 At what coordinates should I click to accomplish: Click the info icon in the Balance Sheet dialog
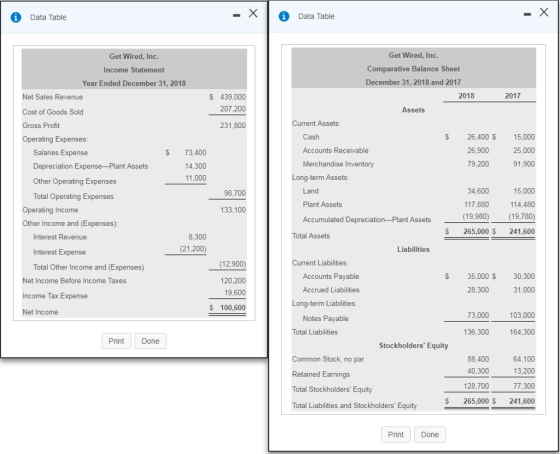[x=284, y=16]
